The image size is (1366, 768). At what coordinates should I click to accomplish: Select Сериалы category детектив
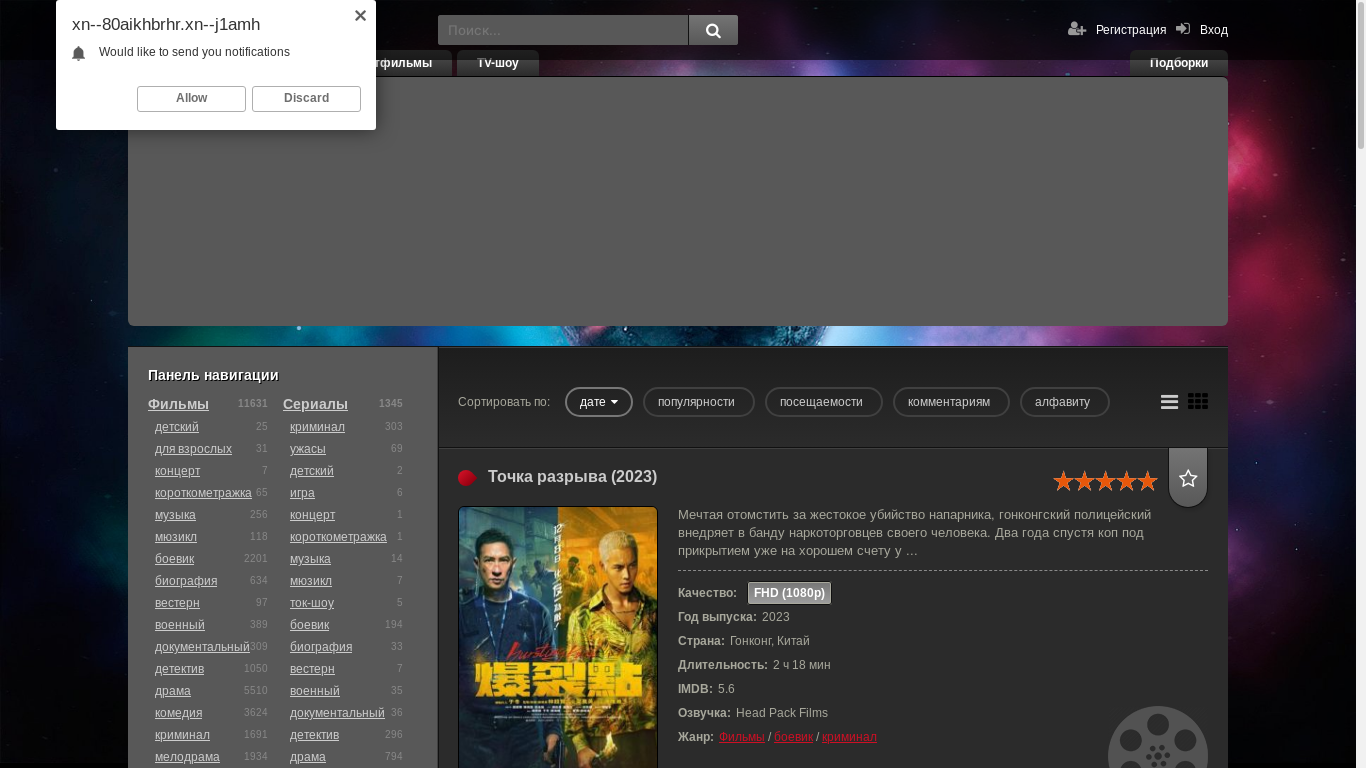(x=314, y=735)
